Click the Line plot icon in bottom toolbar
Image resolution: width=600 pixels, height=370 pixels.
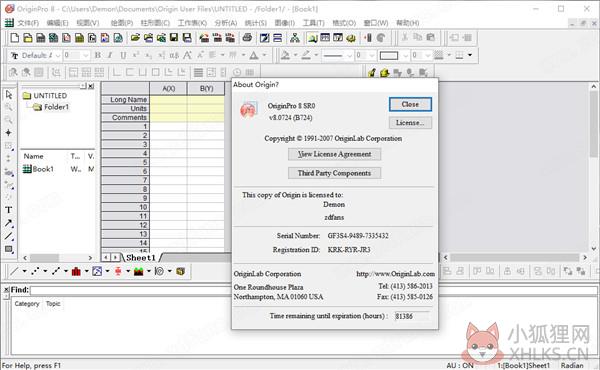pos(14,271)
